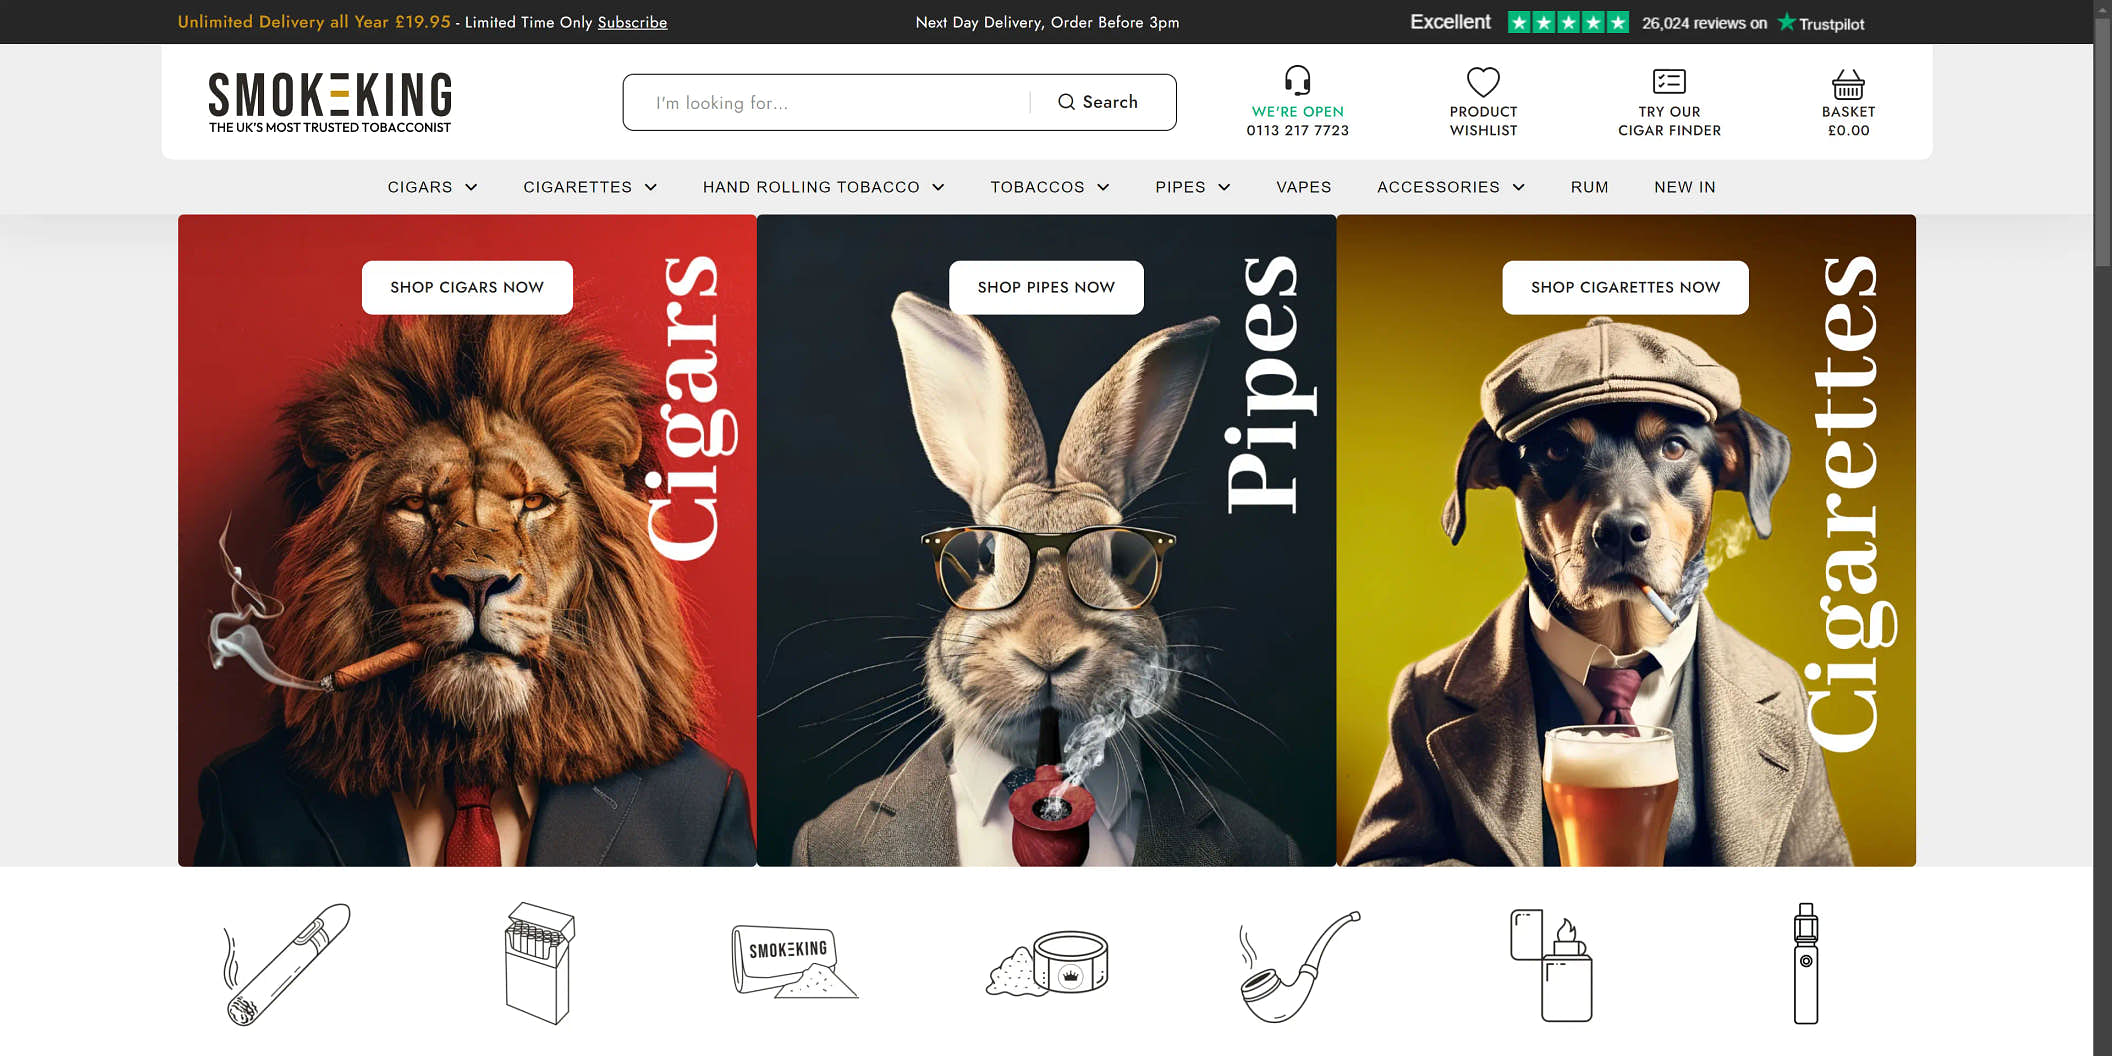2112x1056 pixels.
Task: Open the Tobaccos nav item
Action: tap(1037, 187)
